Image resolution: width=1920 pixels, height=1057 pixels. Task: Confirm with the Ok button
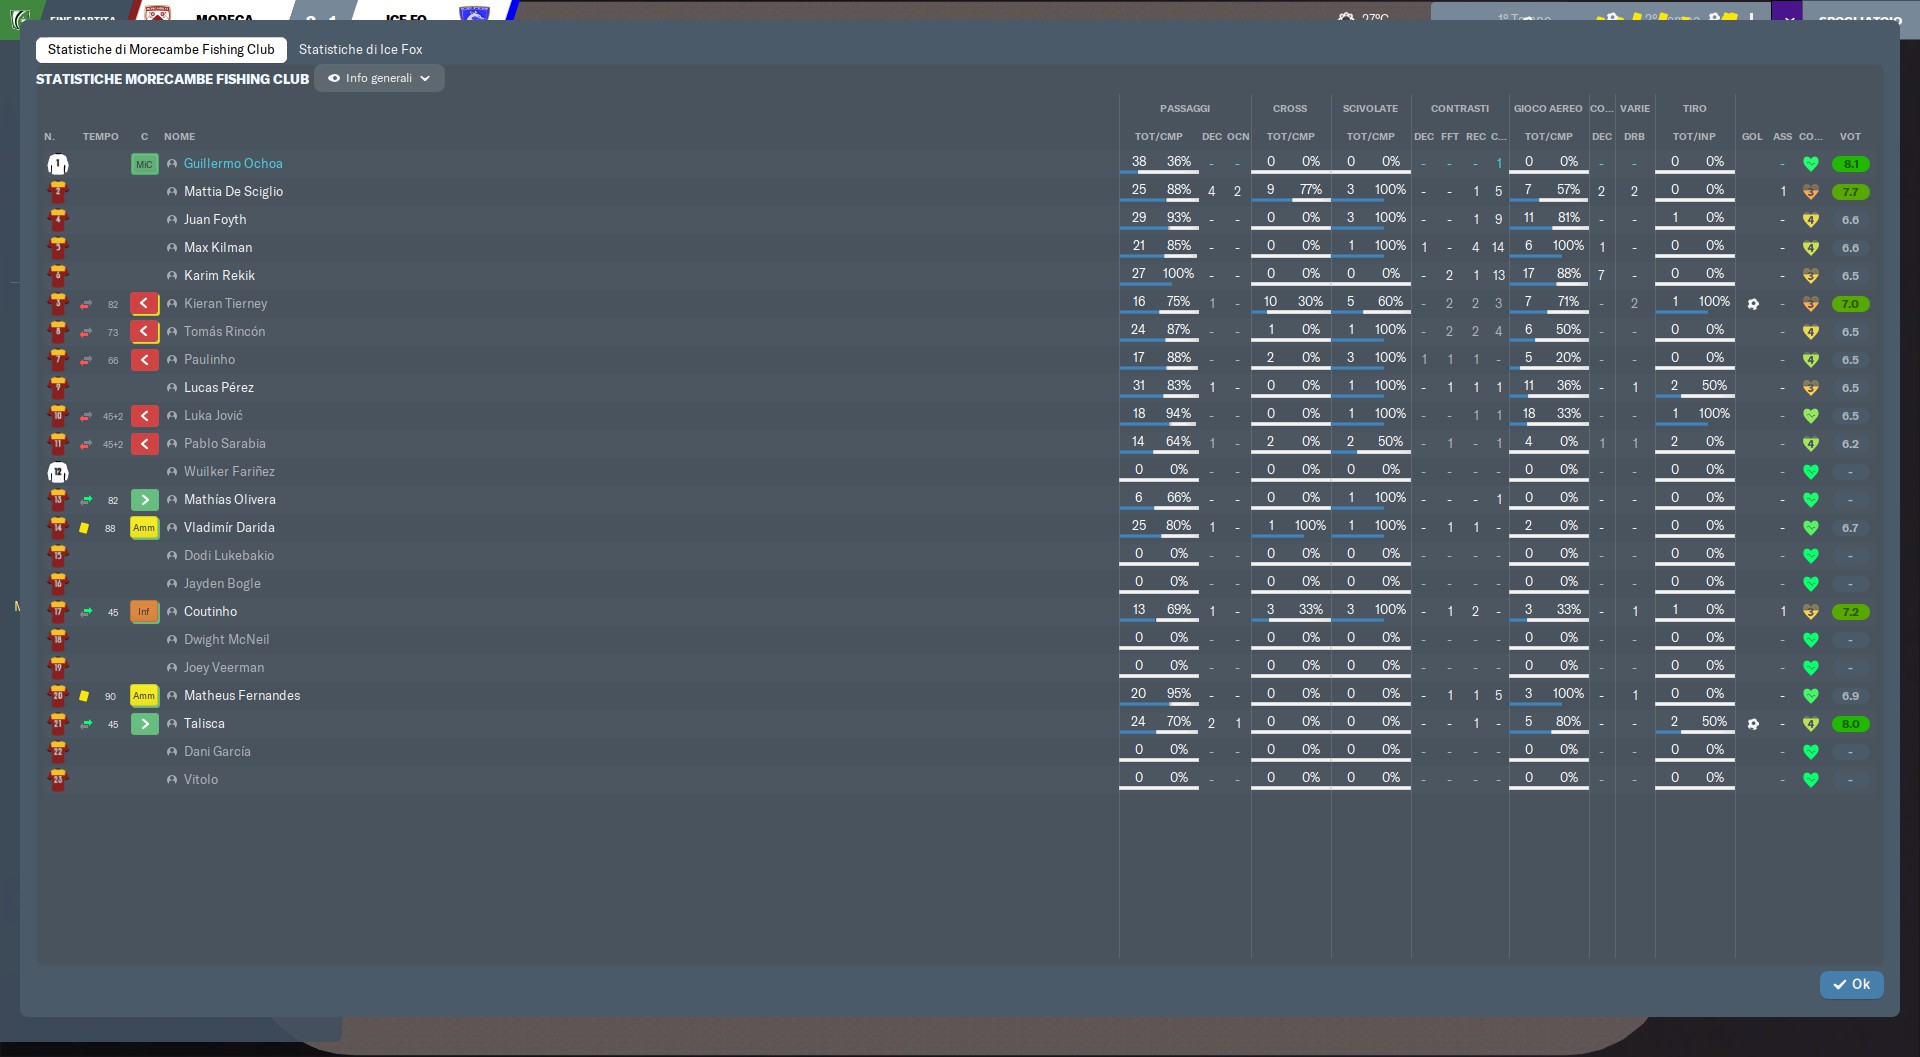tap(1851, 984)
